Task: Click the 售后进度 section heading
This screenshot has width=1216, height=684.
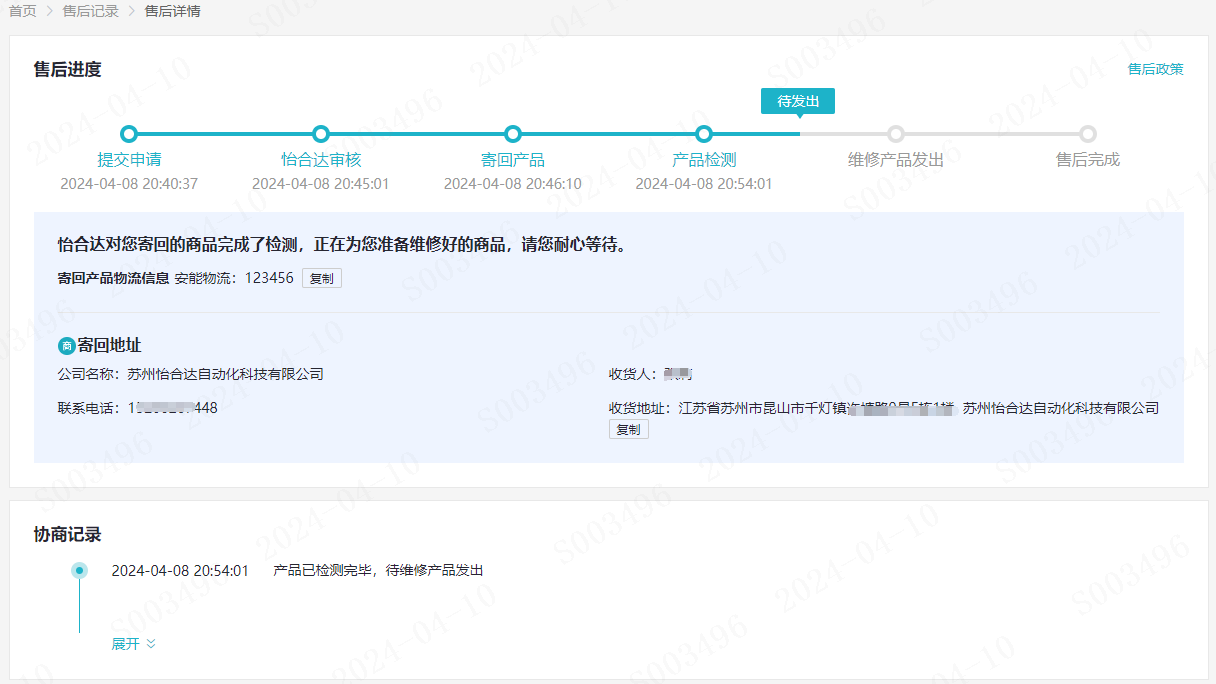Action: [67, 69]
